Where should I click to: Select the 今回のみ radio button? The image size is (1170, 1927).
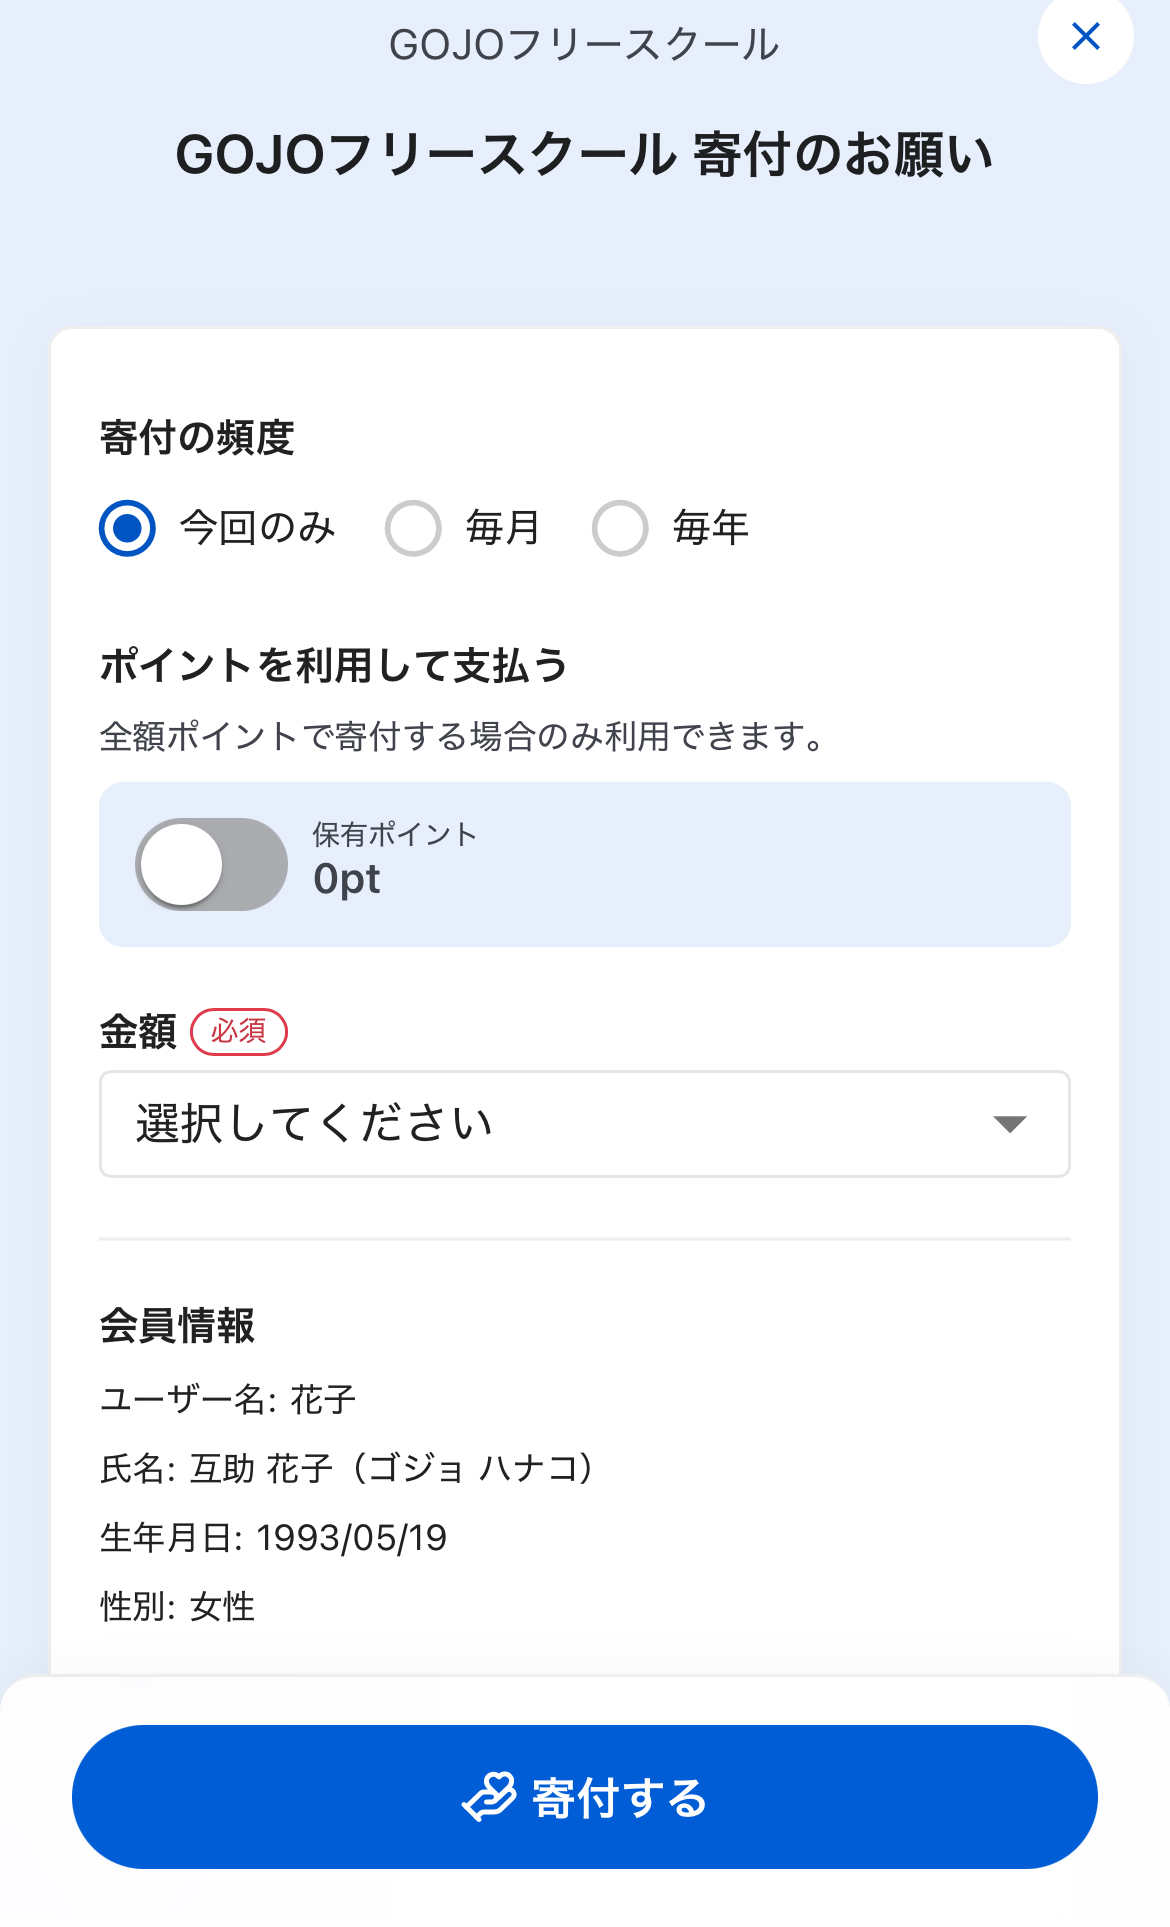coord(128,528)
